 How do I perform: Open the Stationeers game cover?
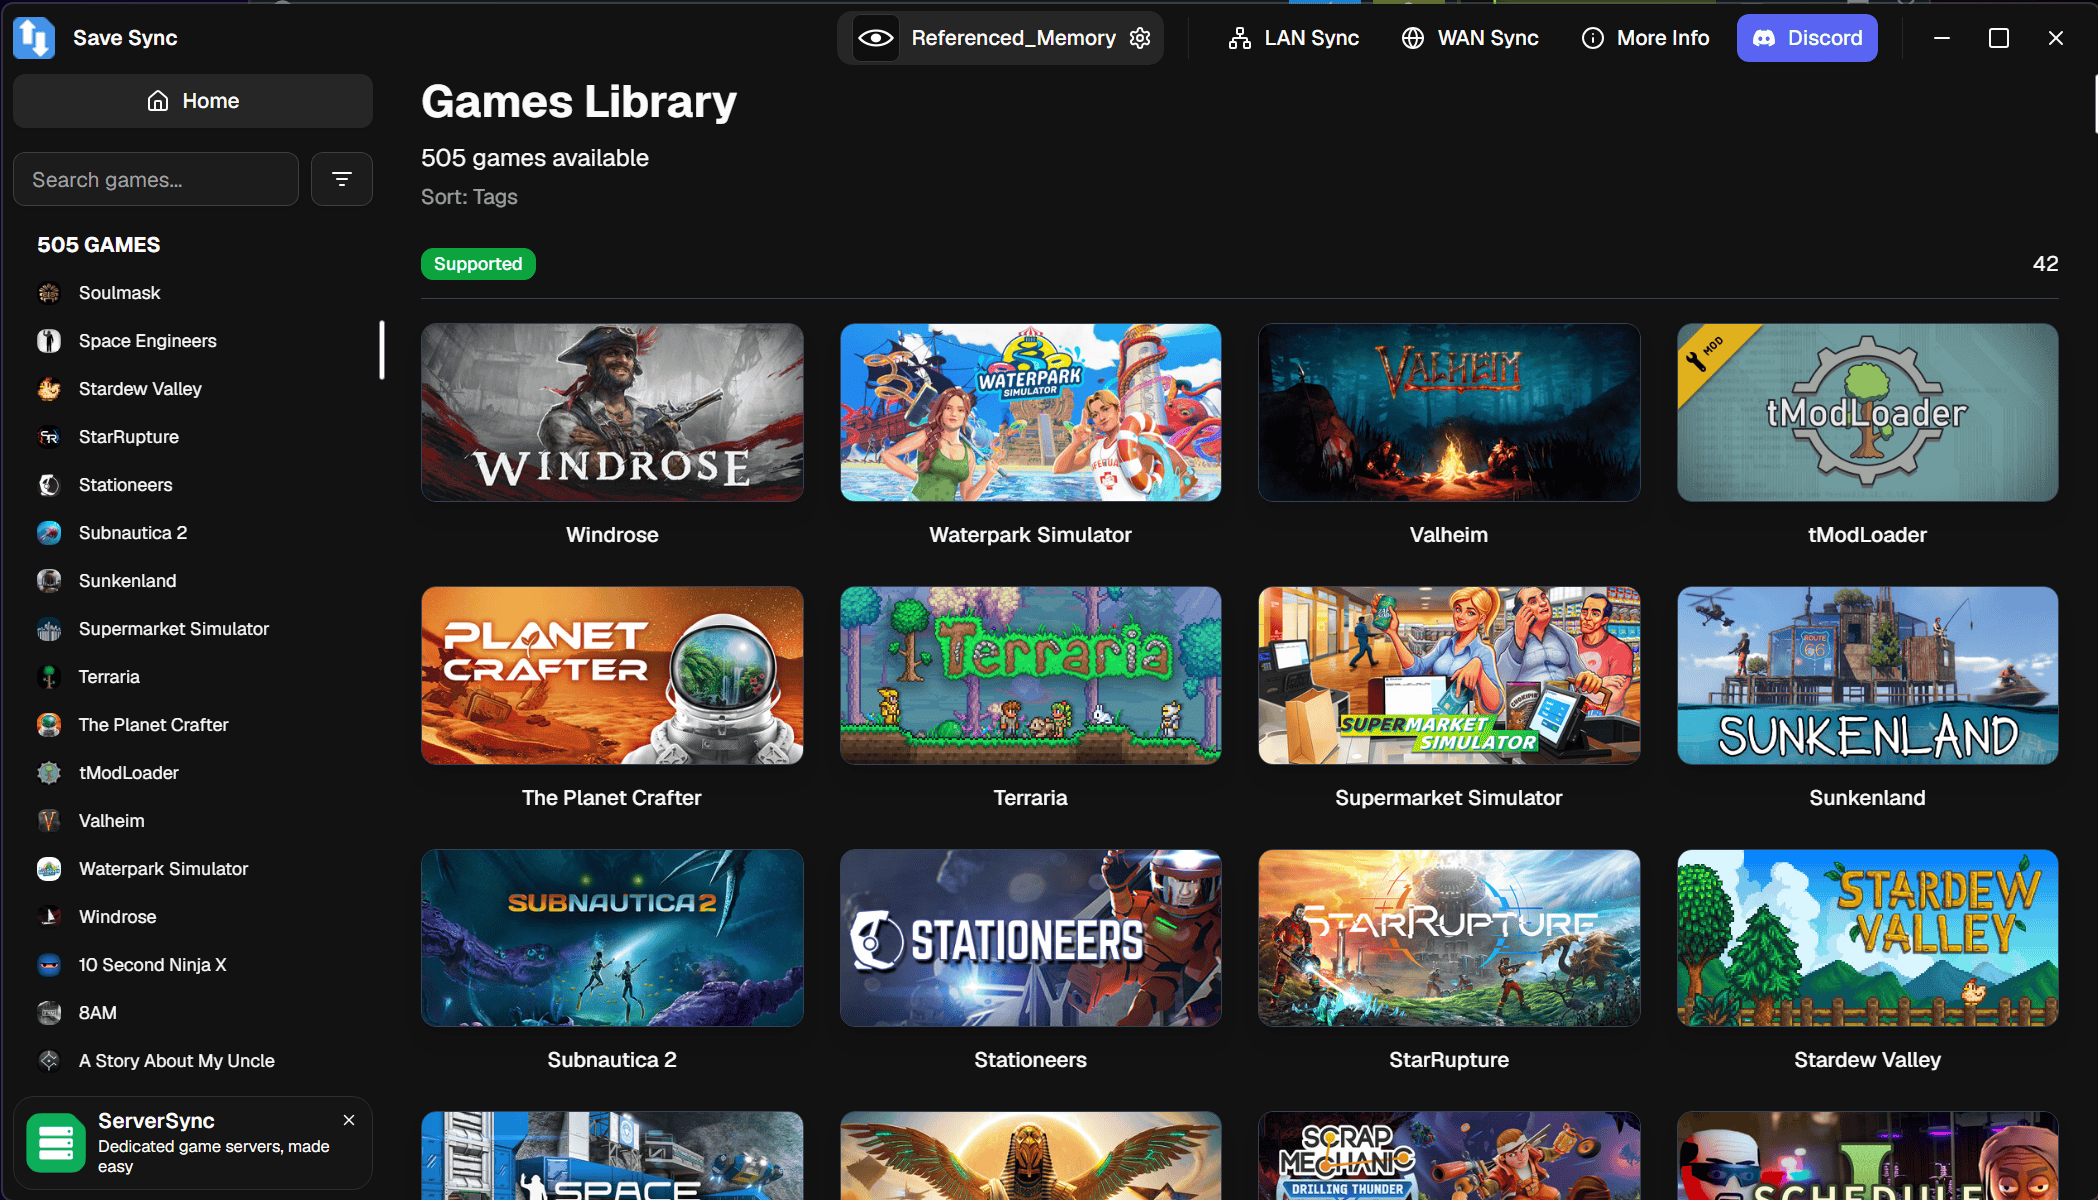[1031, 938]
